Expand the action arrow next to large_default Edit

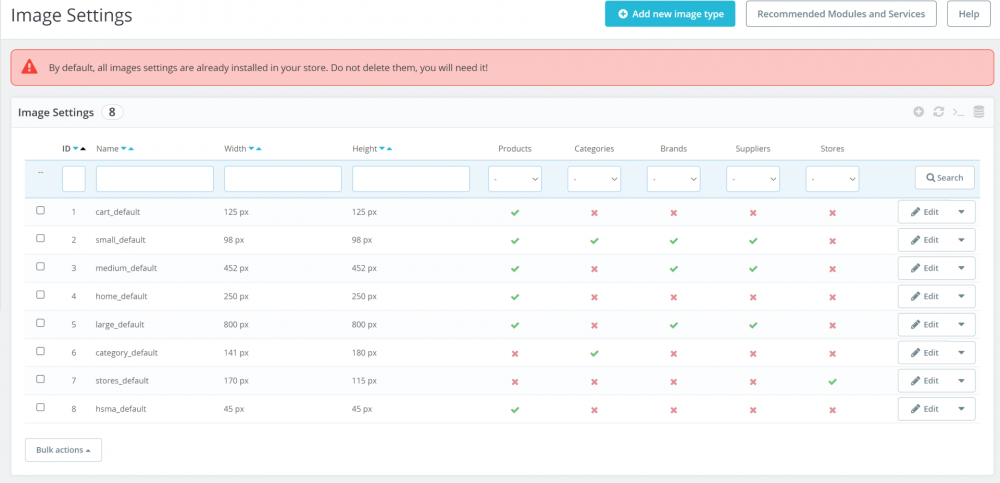click(x=962, y=324)
